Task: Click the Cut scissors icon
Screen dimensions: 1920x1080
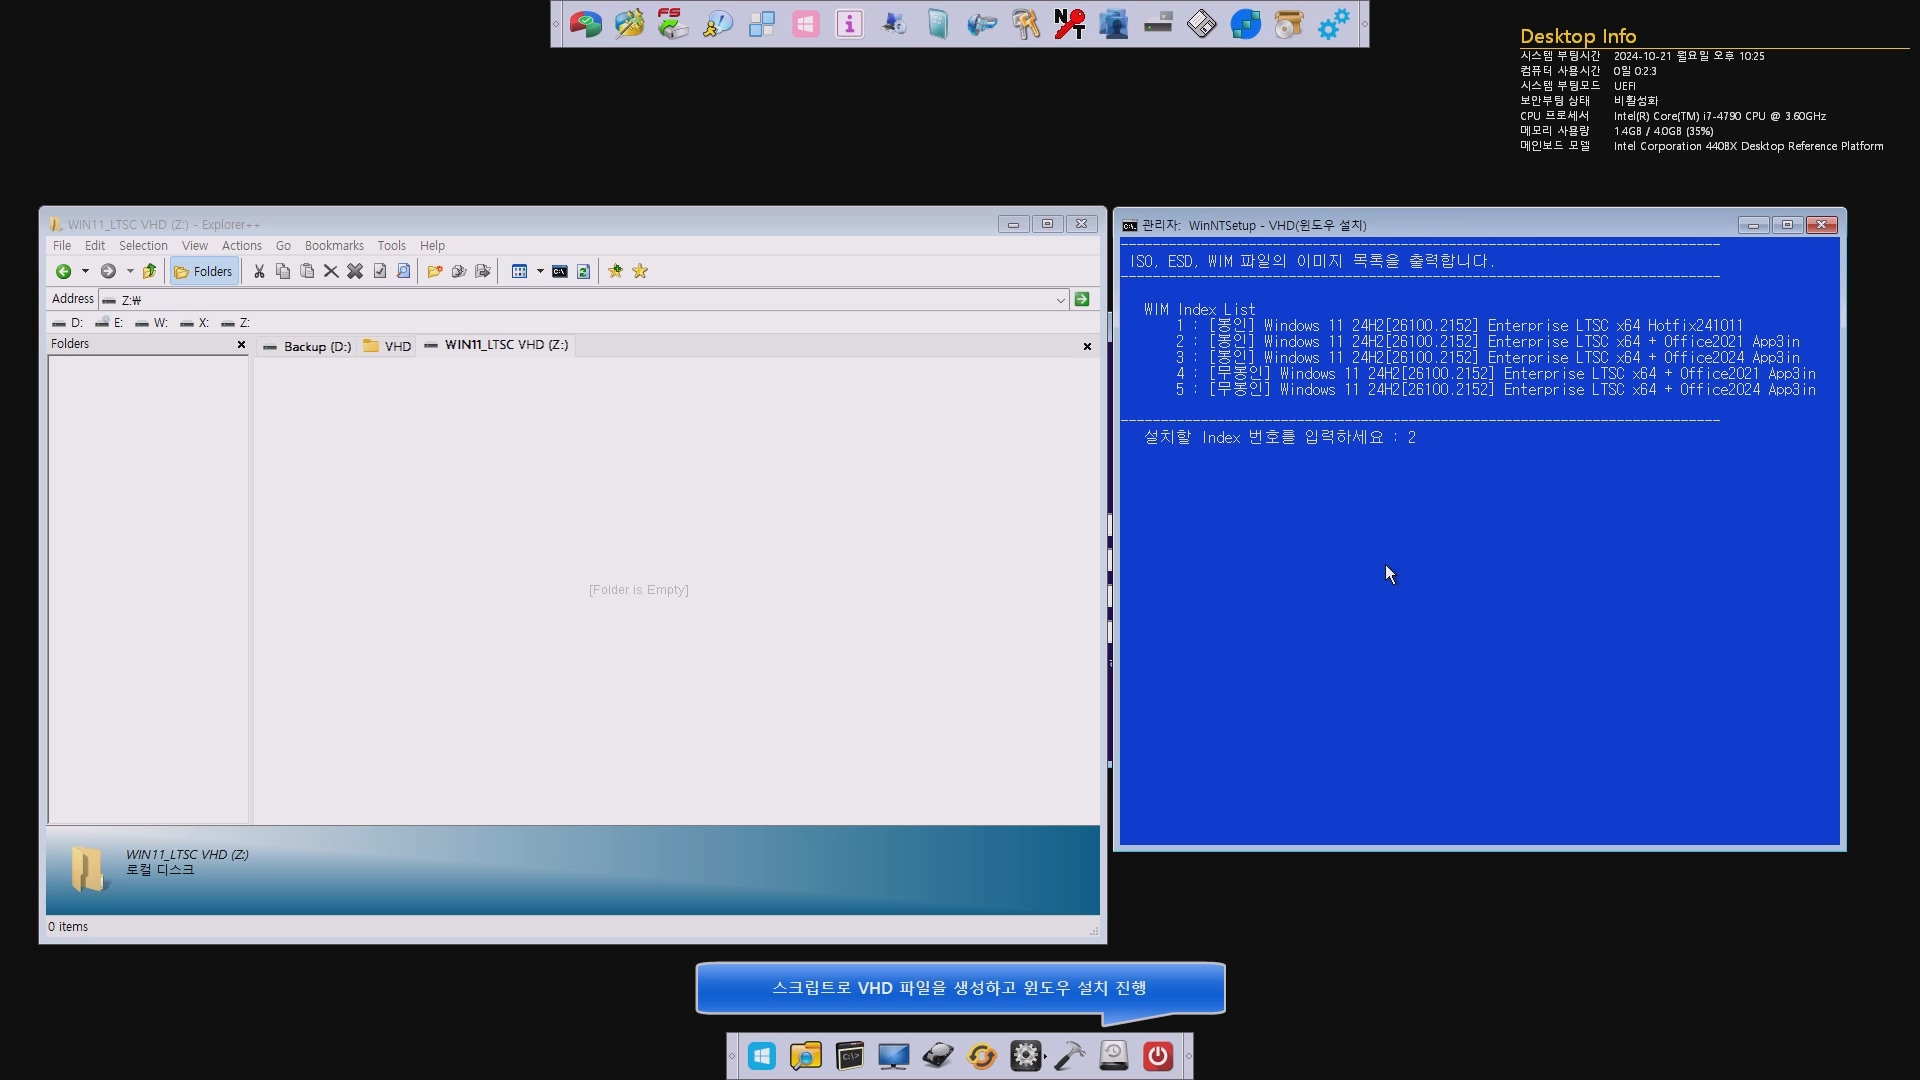Action: 259,271
